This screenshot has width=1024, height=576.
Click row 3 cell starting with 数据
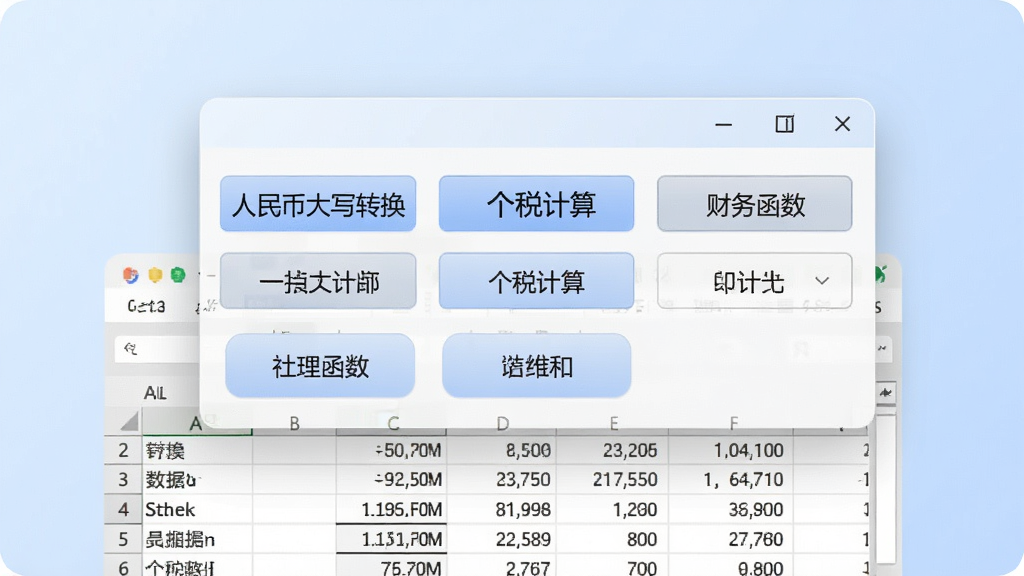[x=197, y=479]
